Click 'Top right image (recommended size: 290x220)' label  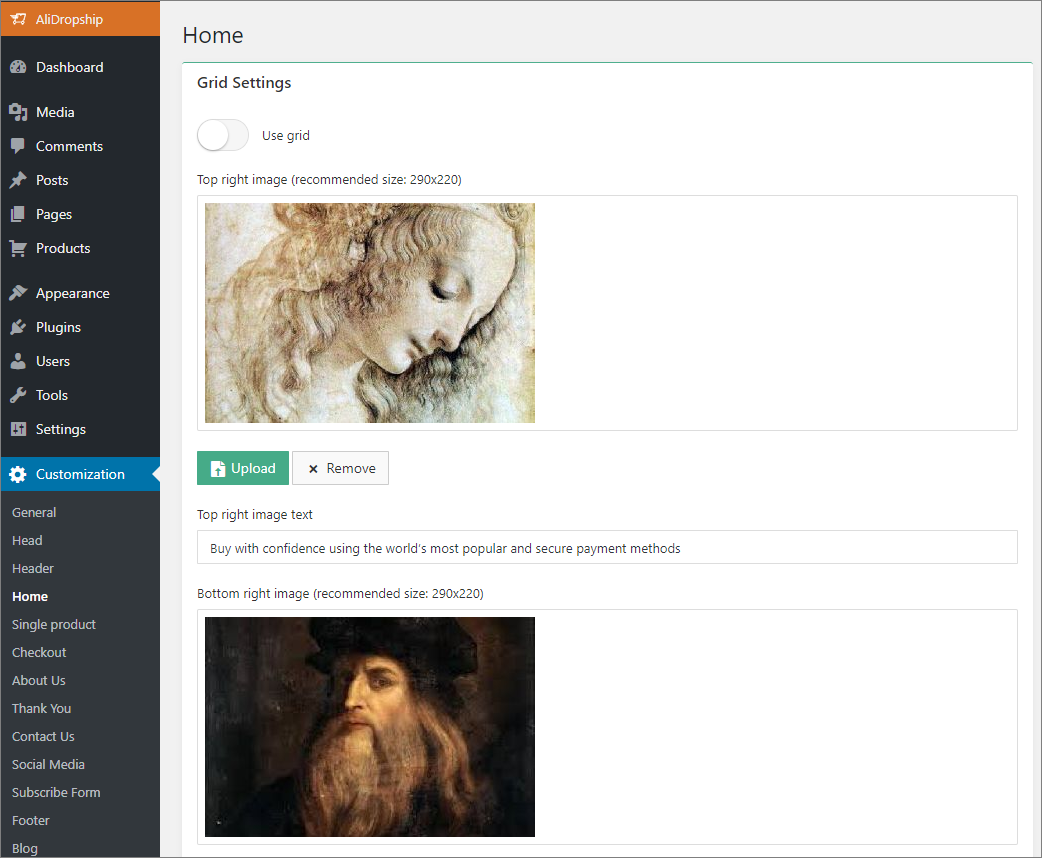click(329, 179)
